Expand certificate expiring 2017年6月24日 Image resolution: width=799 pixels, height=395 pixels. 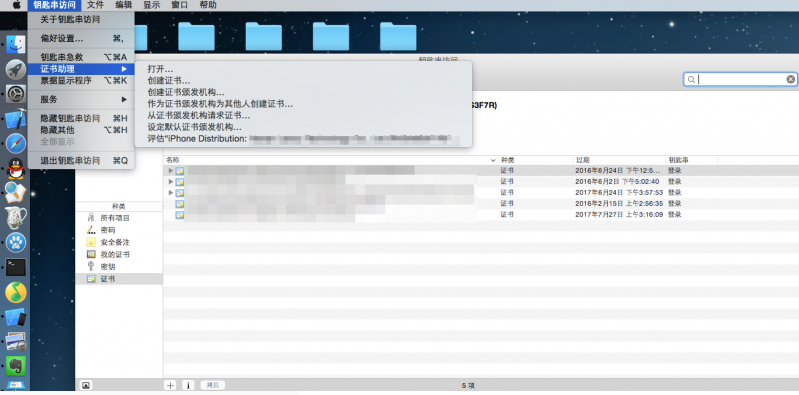171,193
